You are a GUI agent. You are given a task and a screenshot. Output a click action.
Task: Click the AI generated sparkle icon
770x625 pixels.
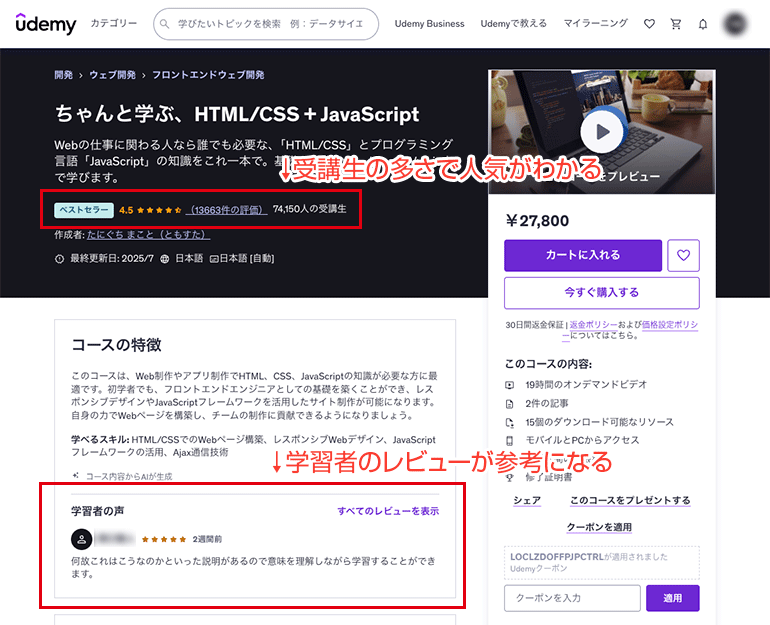click(x=76, y=475)
